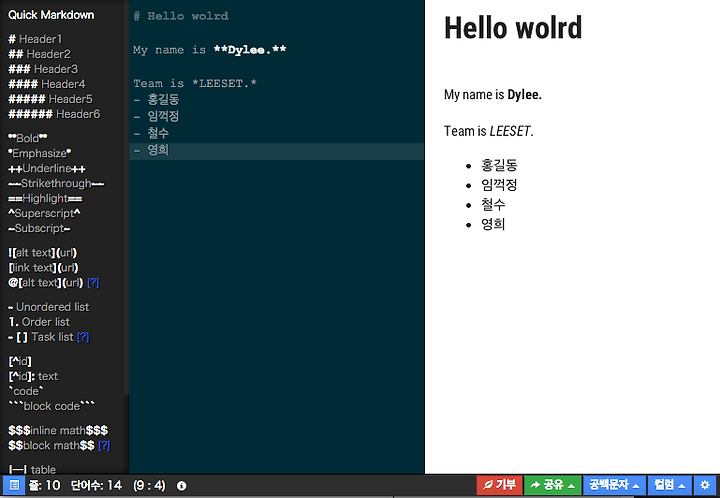This screenshot has width=720, height=498.
Task: Click the info icon in status bar
Action: pos(181,486)
